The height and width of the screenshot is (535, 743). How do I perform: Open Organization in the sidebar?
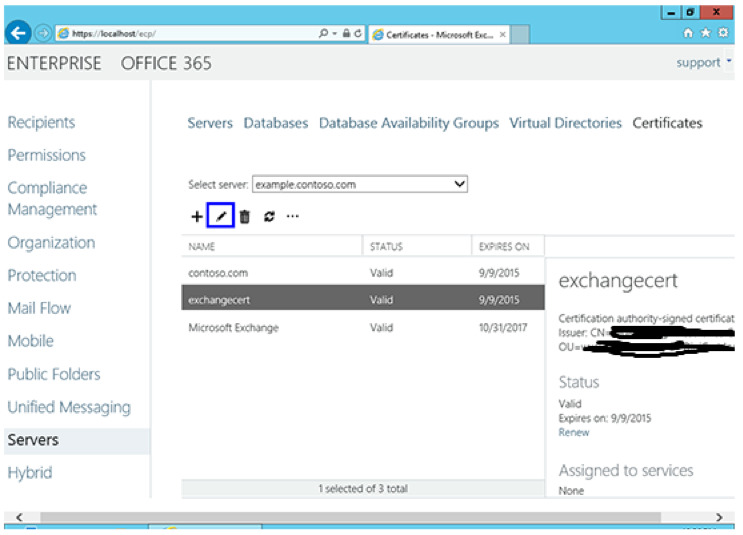tap(51, 243)
